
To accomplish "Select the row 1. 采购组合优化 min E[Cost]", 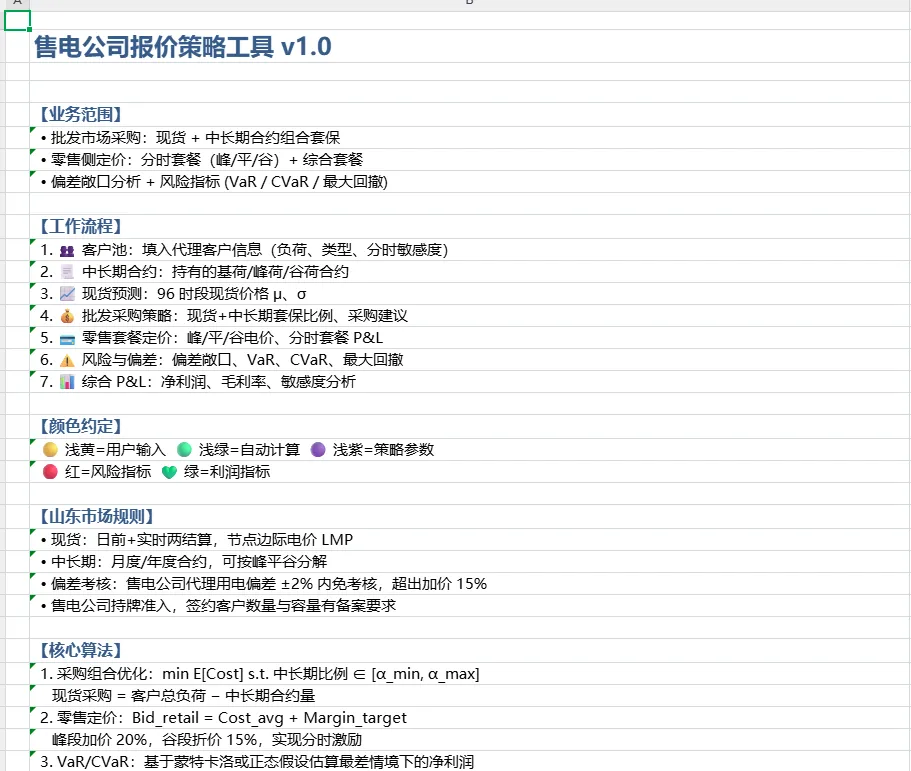I will click(469, 673).
